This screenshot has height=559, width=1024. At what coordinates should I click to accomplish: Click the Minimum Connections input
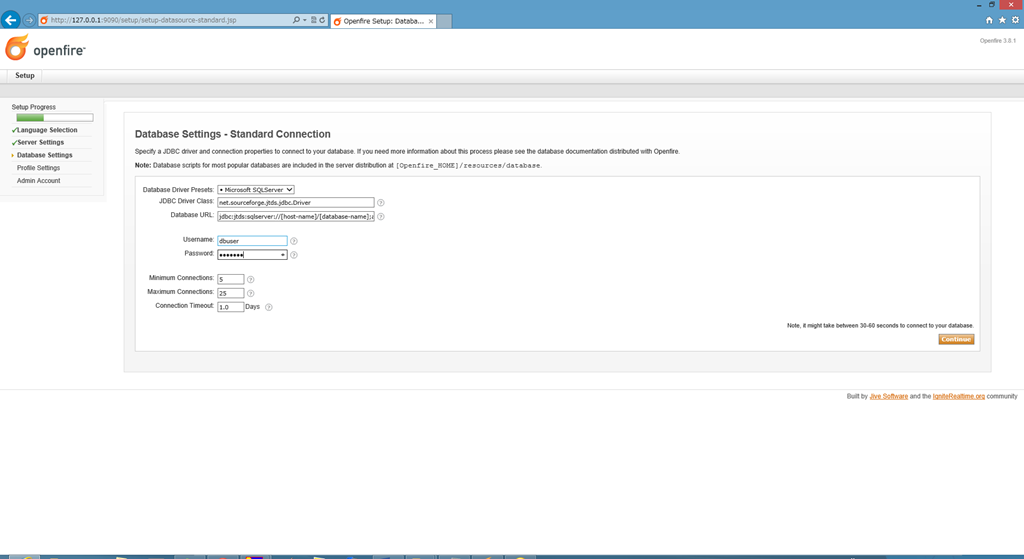[x=231, y=280]
